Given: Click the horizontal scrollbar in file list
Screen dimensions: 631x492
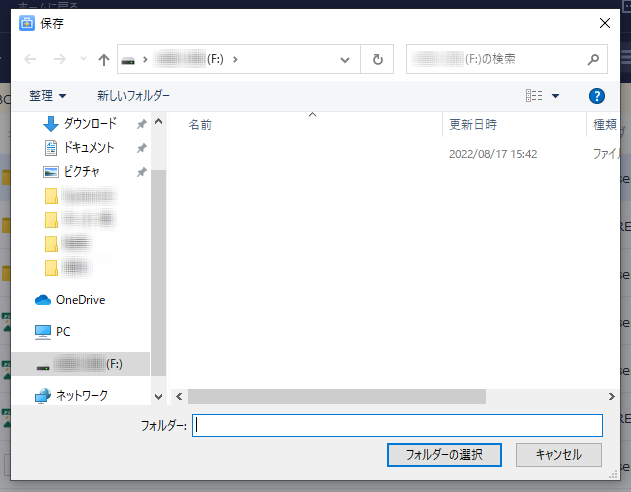Looking at the screenshot, I should click(x=336, y=396).
